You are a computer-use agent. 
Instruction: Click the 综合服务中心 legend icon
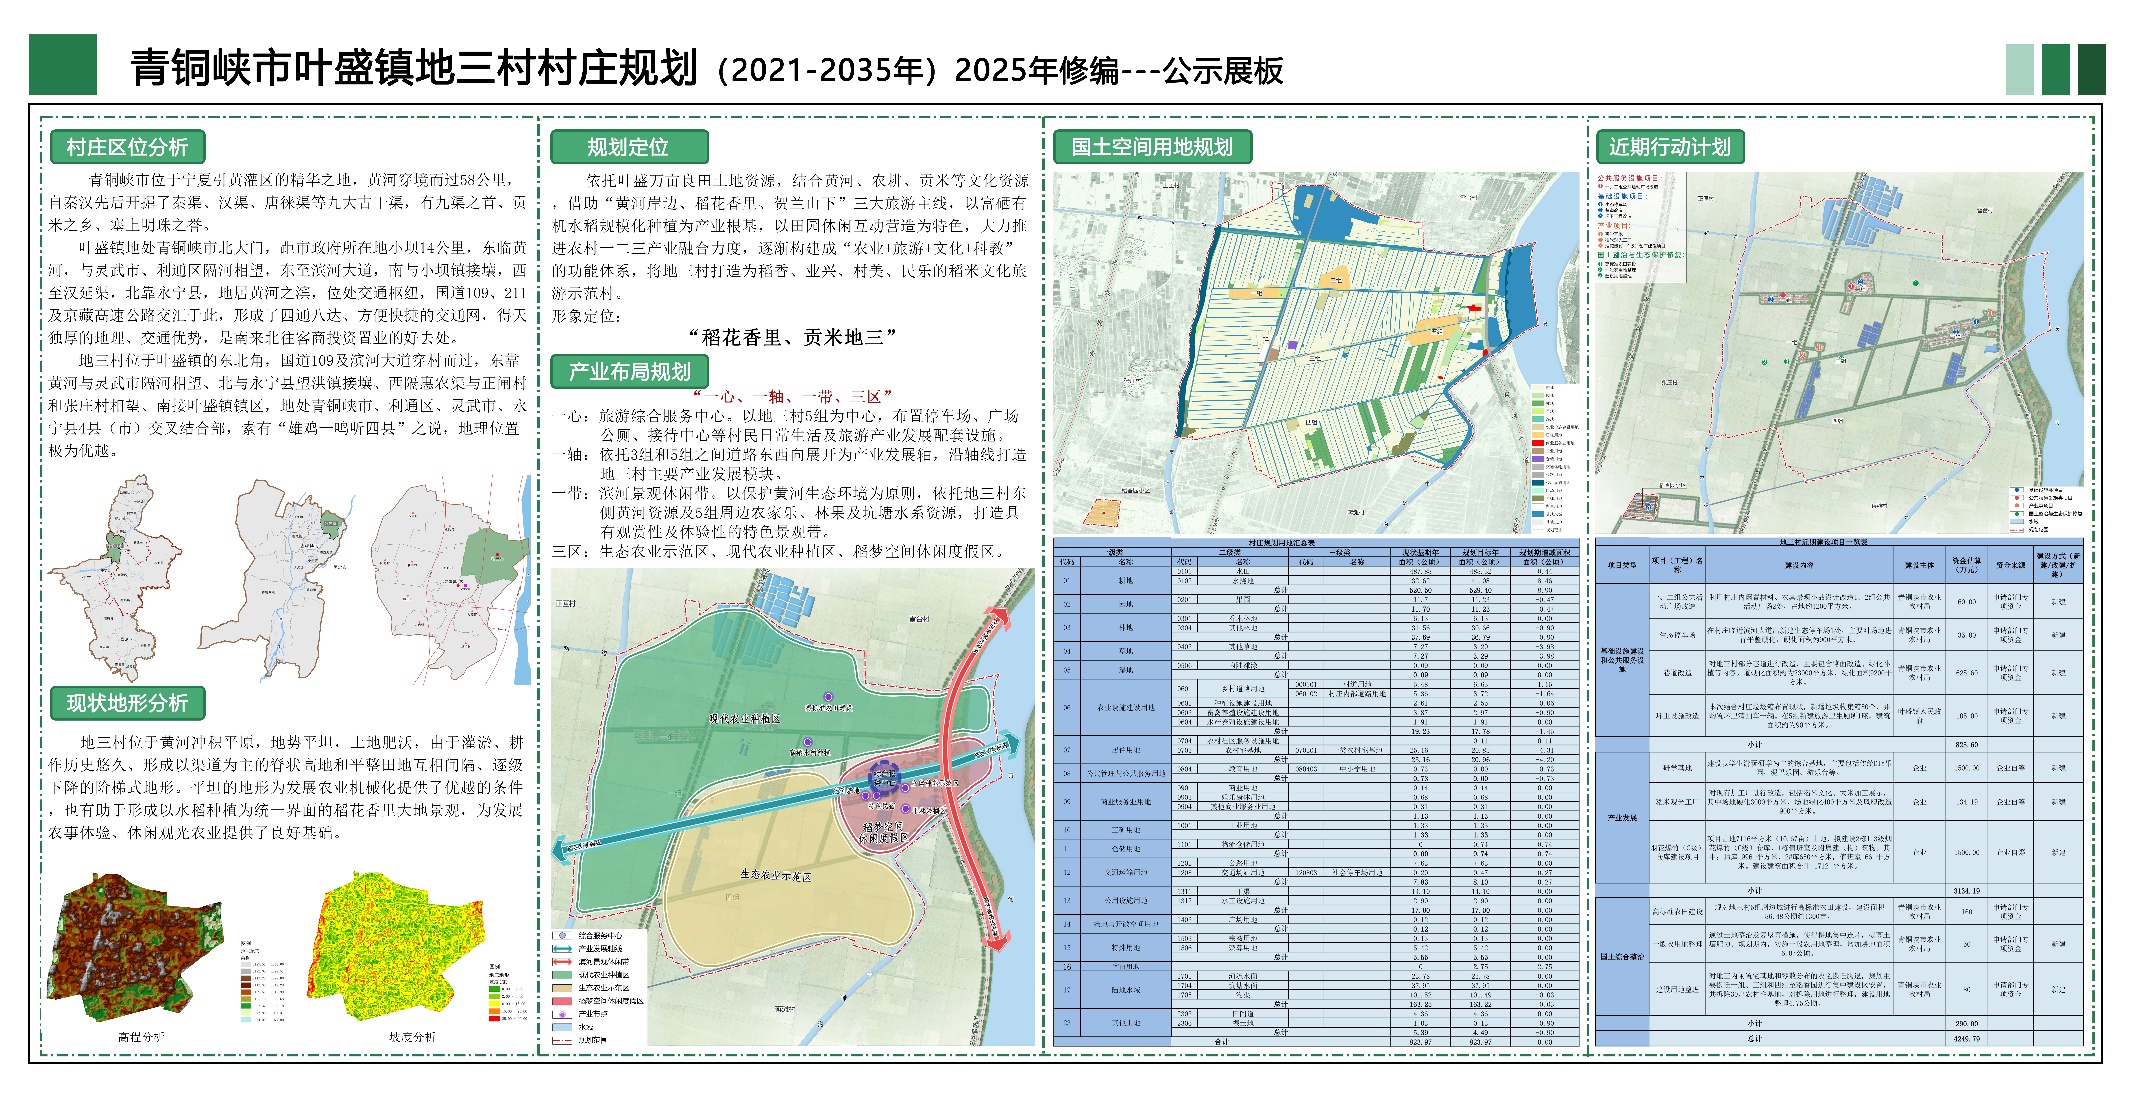point(562,936)
